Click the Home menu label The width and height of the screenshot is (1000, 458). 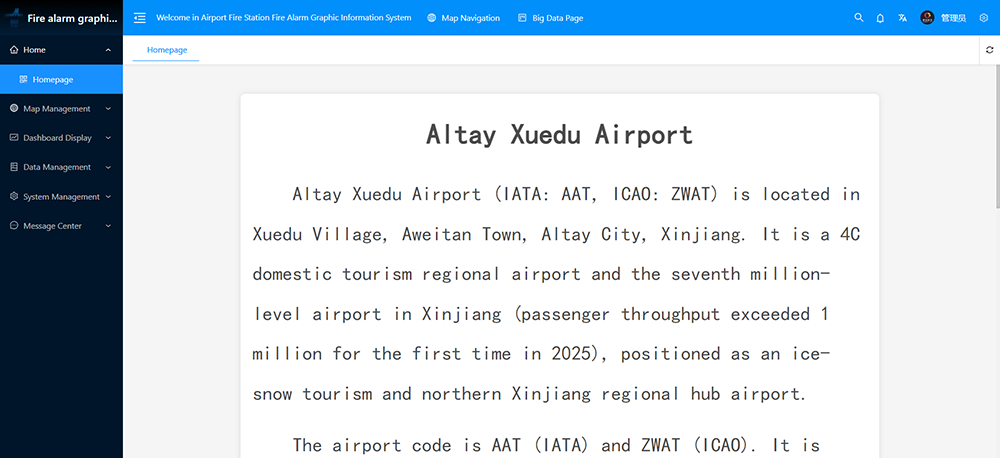[x=34, y=50]
